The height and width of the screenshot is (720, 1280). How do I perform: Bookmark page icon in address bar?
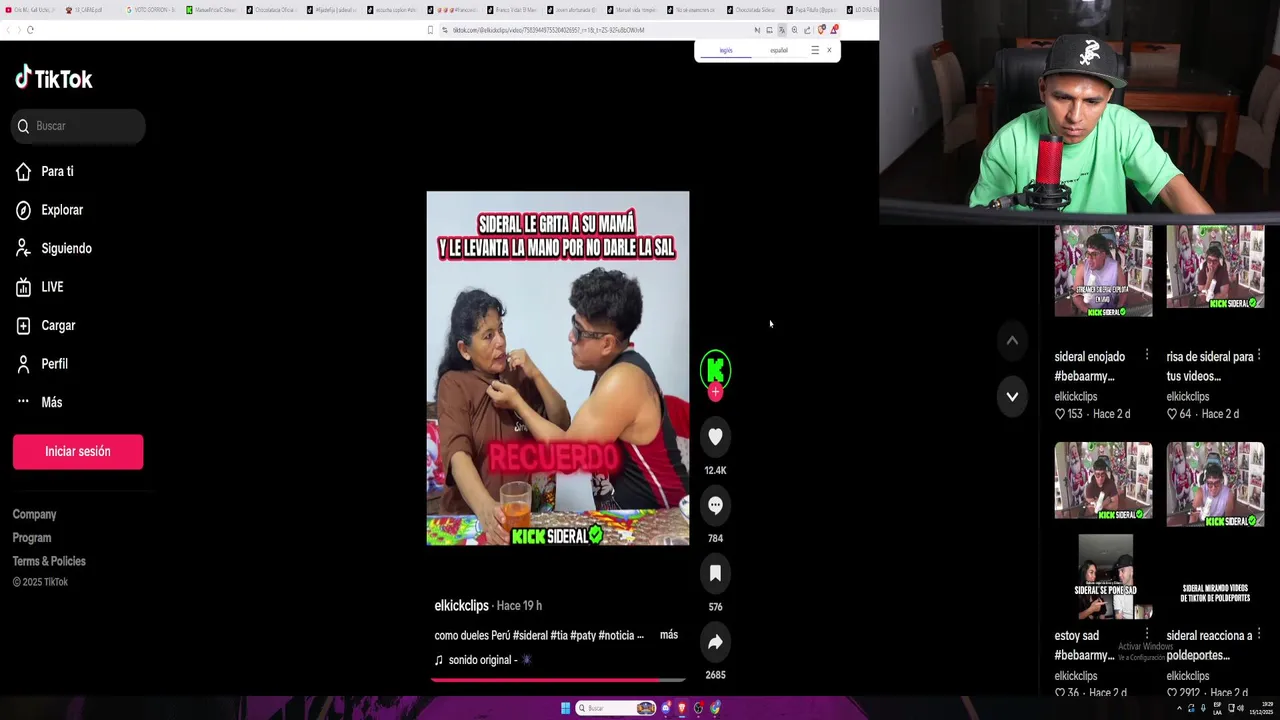point(430,30)
